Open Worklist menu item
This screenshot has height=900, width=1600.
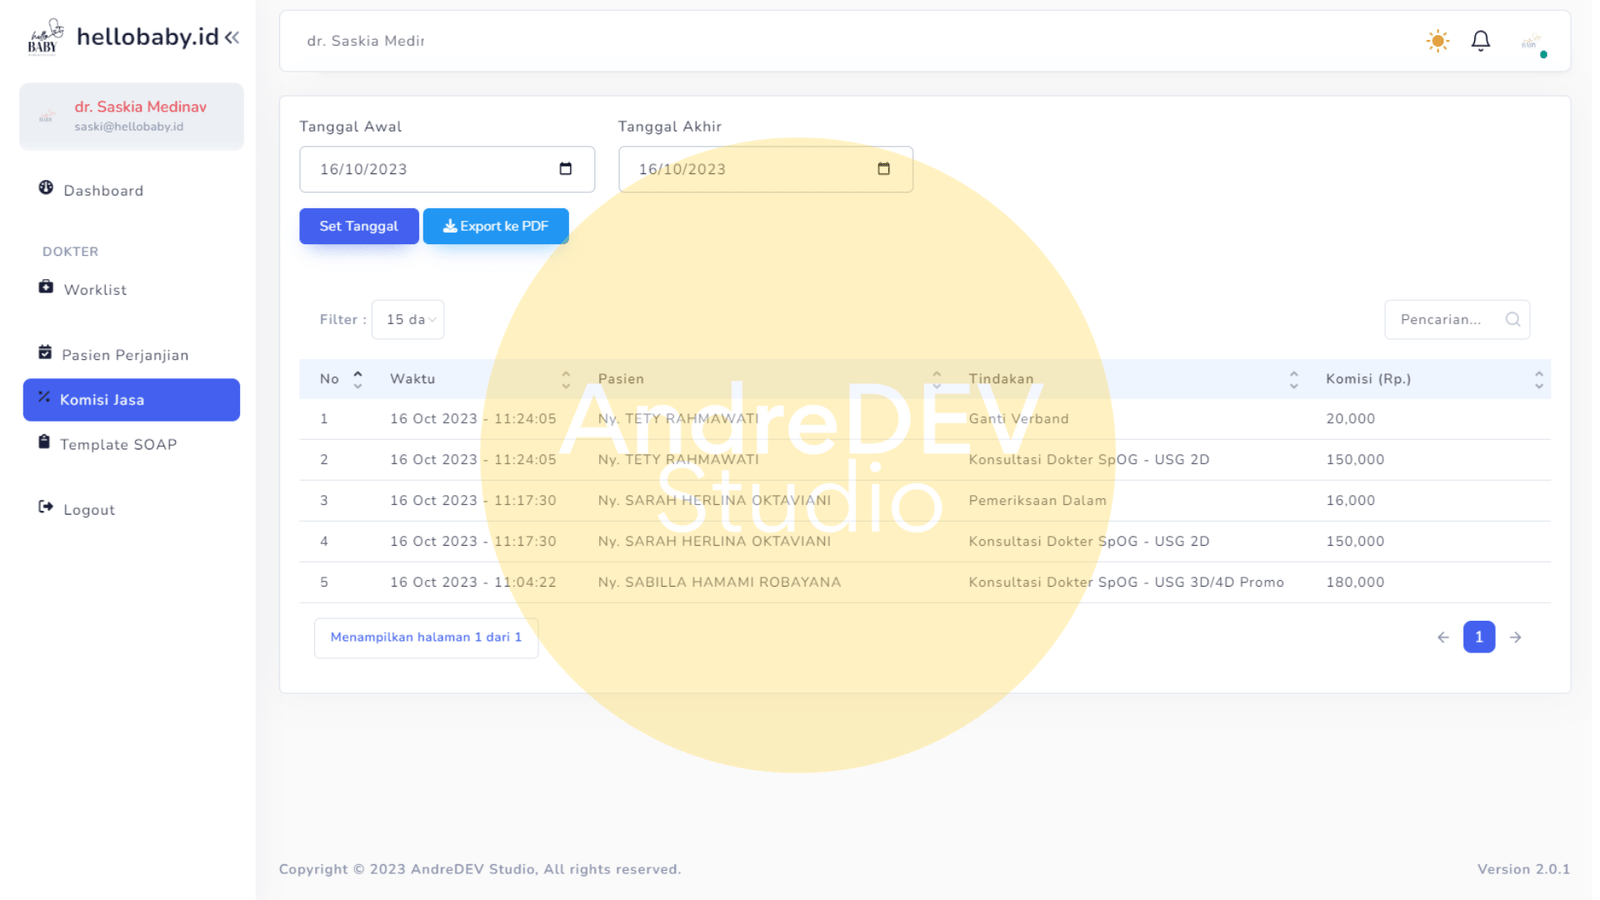click(x=95, y=290)
